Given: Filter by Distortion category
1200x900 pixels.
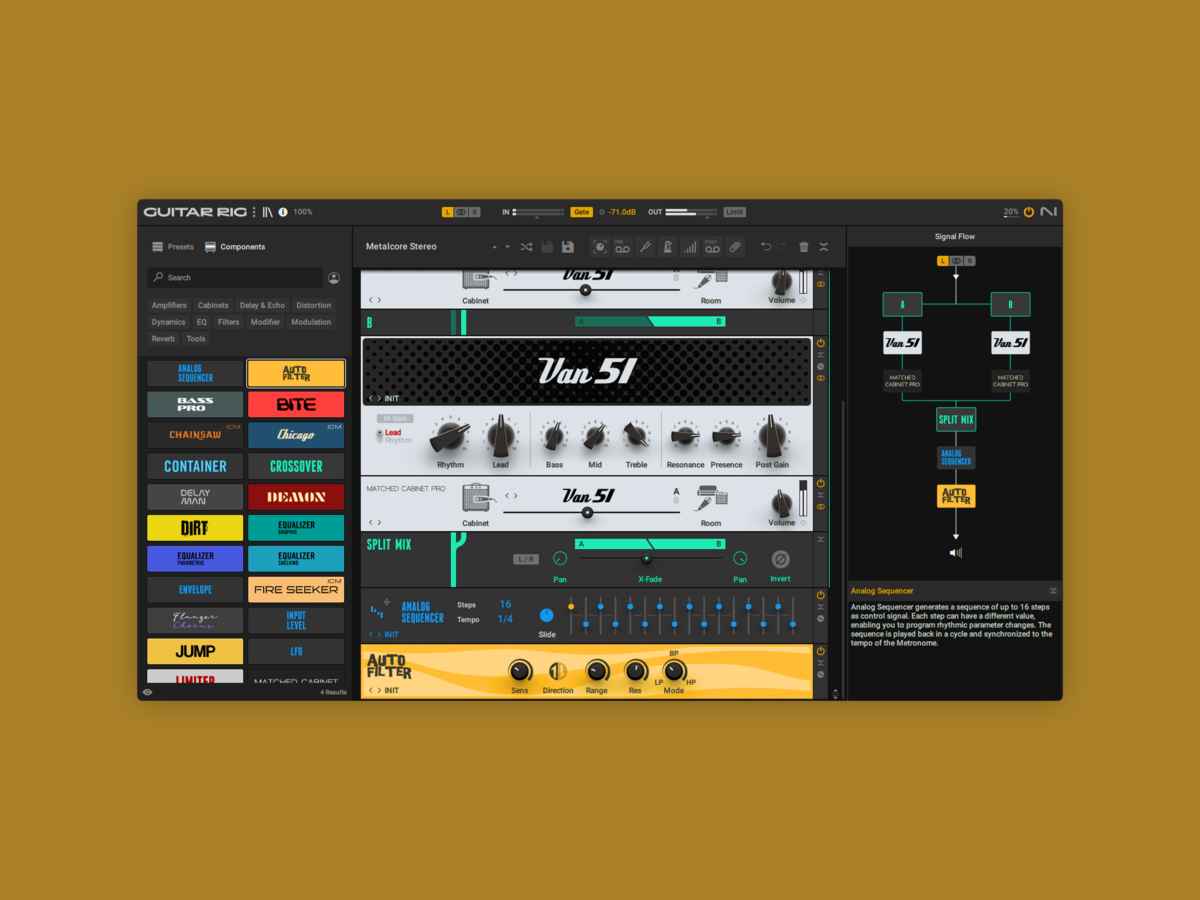Looking at the screenshot, I should 314,305.
